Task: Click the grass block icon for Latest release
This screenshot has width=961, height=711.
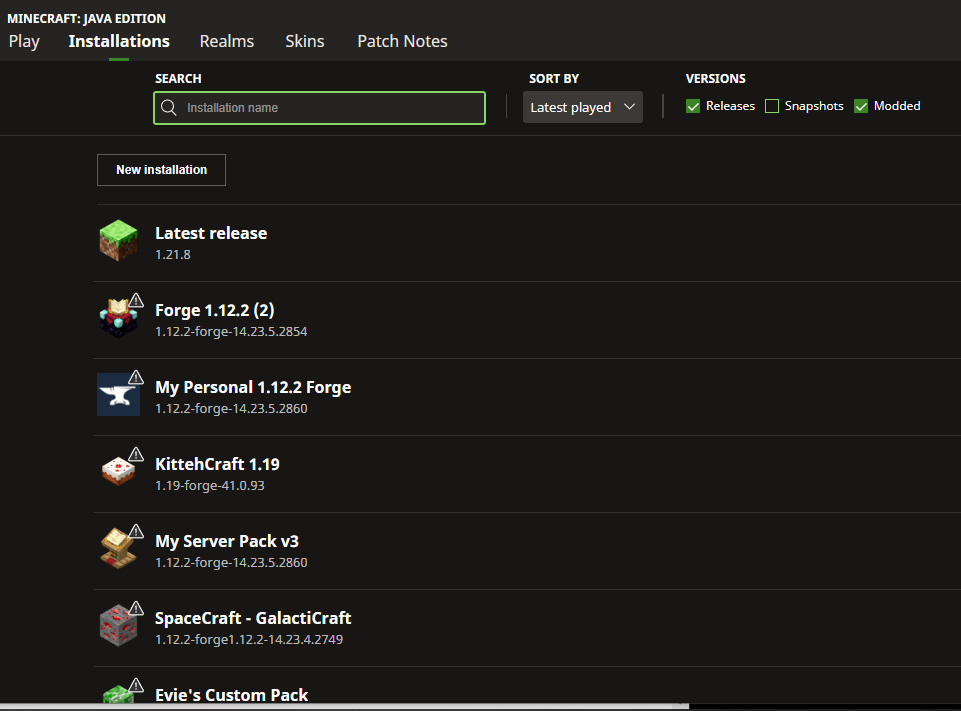Action: coord(118,241)
